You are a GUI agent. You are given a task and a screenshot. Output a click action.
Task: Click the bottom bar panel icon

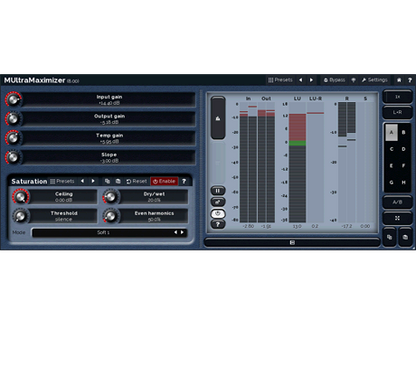point(292,242)
